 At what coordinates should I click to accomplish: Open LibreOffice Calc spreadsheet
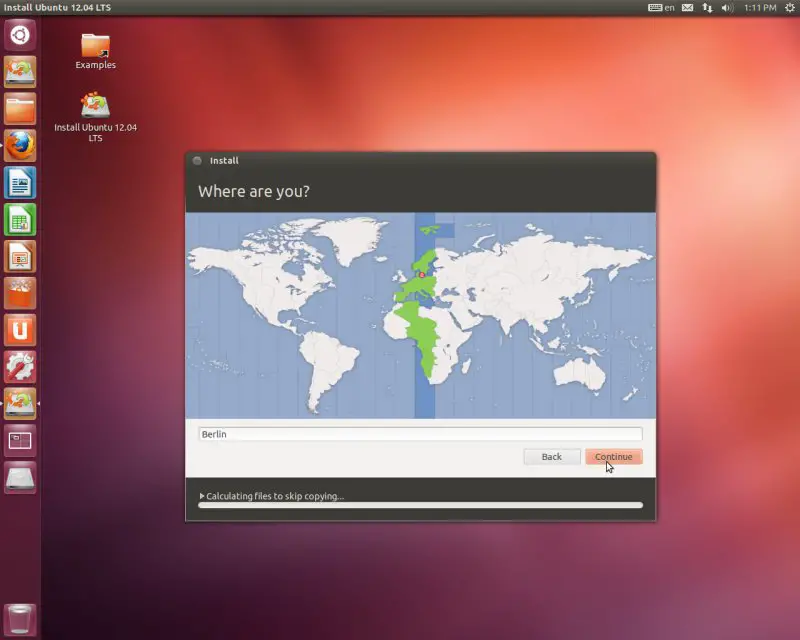(20, 219)
